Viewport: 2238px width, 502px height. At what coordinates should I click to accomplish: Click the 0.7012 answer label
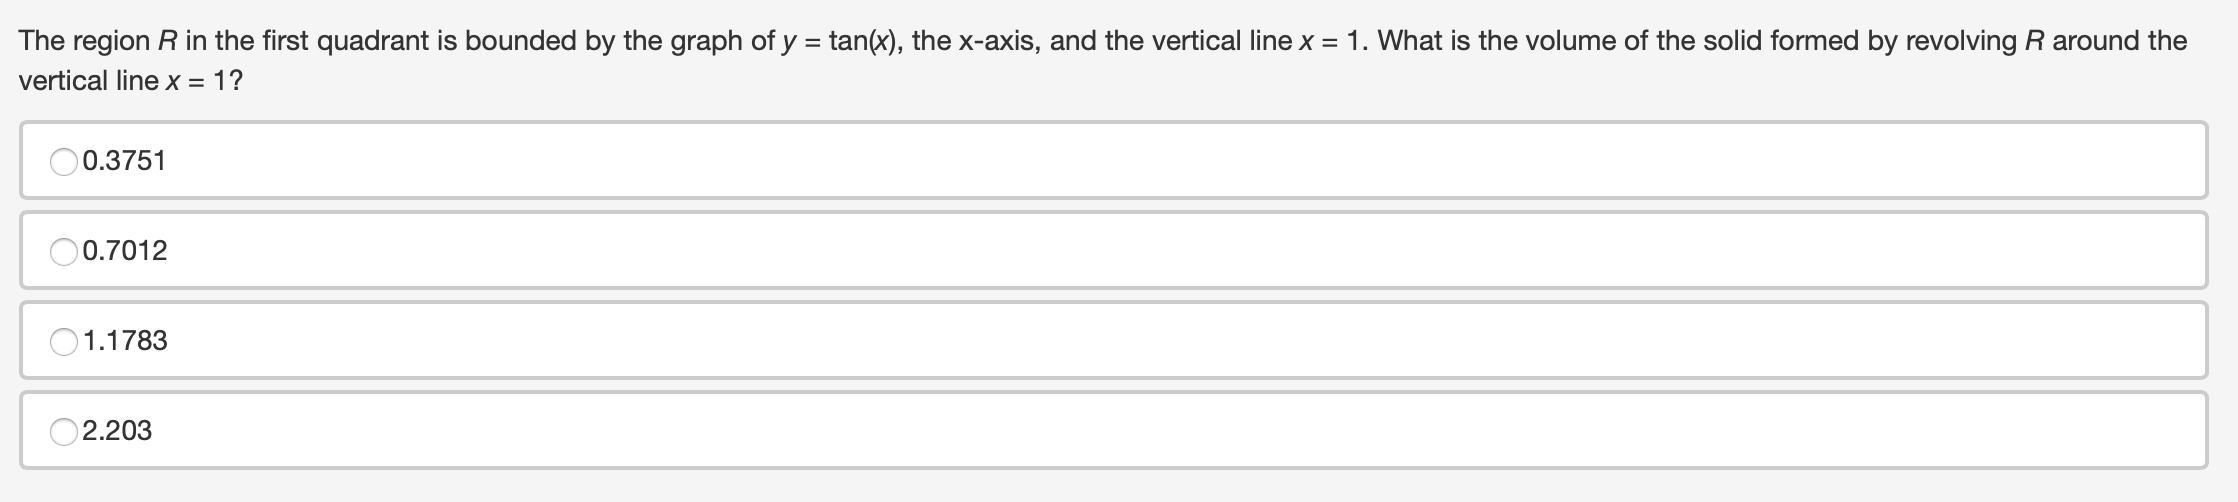[x=125, y=251]
